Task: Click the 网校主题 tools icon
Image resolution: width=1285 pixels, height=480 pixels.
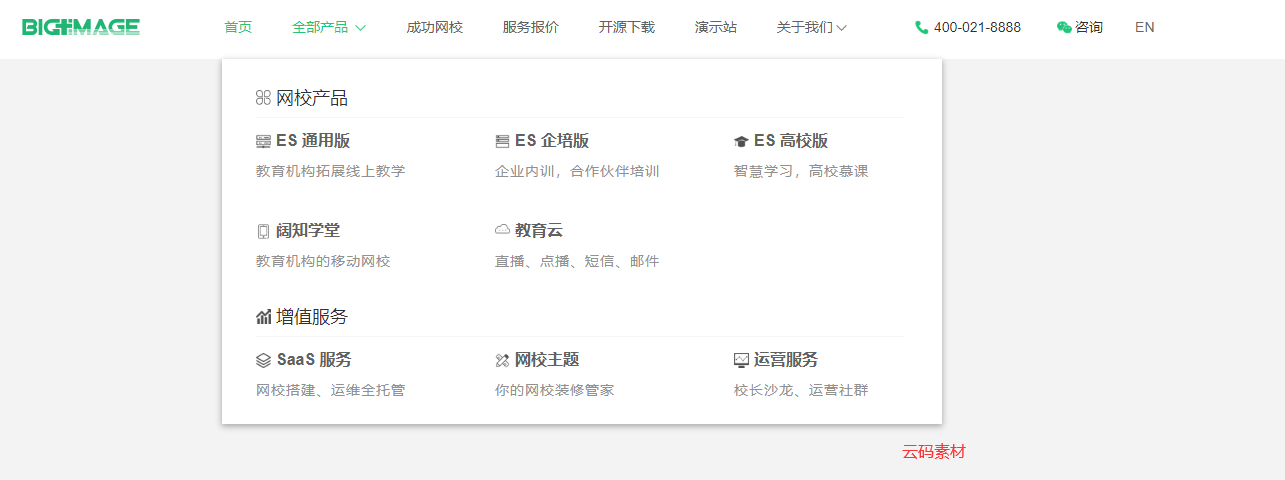Action: tap(502, 361)
